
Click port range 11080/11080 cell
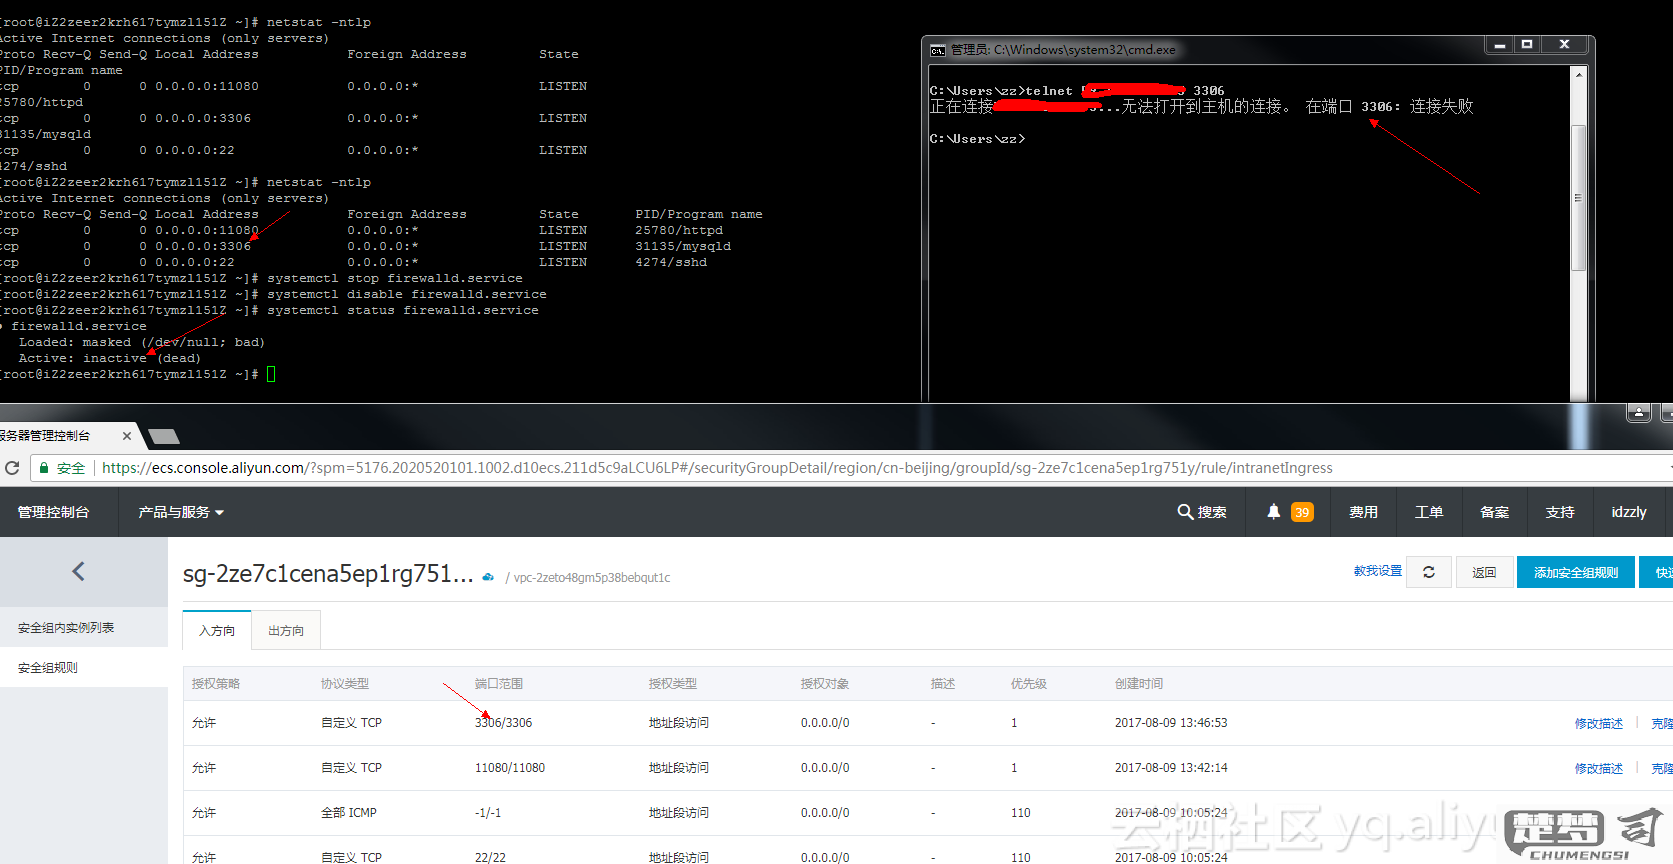pyautogui.click(x=510, y=768)
